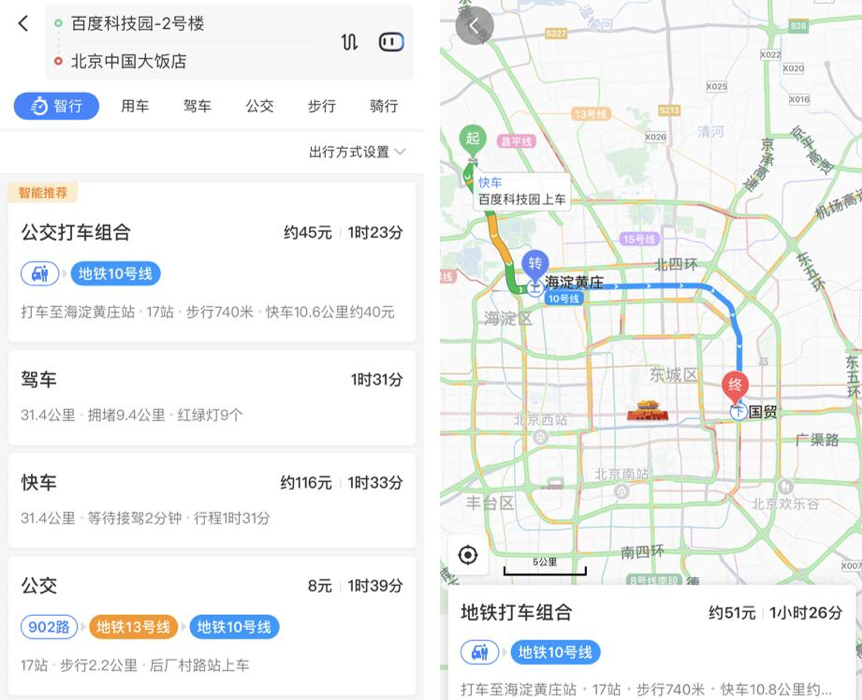Tap the blue 转 transfer marker at 海淀黄庄

click(535, 266)
